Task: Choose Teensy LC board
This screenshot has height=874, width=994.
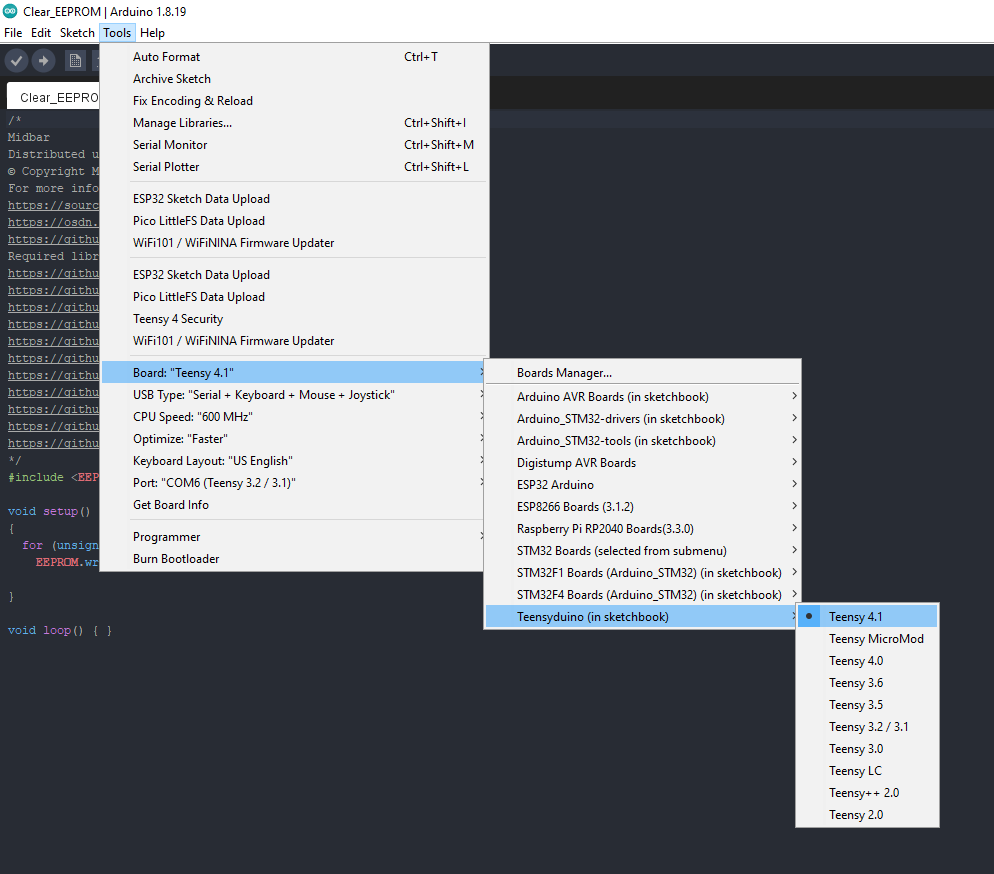Action: [x=867, y=771]
